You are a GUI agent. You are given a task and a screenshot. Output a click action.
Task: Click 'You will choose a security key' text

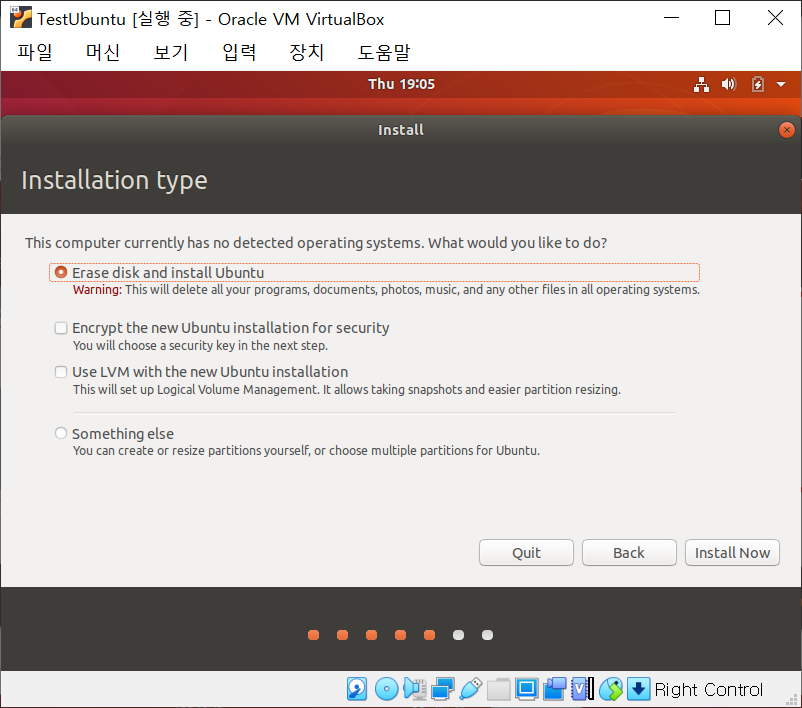point(200,346)
